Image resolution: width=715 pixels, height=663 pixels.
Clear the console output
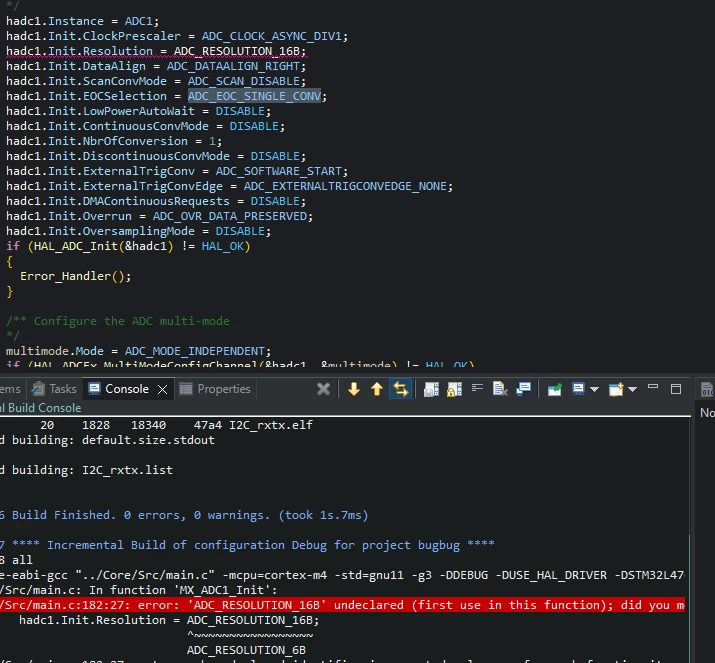pos(500,389)
